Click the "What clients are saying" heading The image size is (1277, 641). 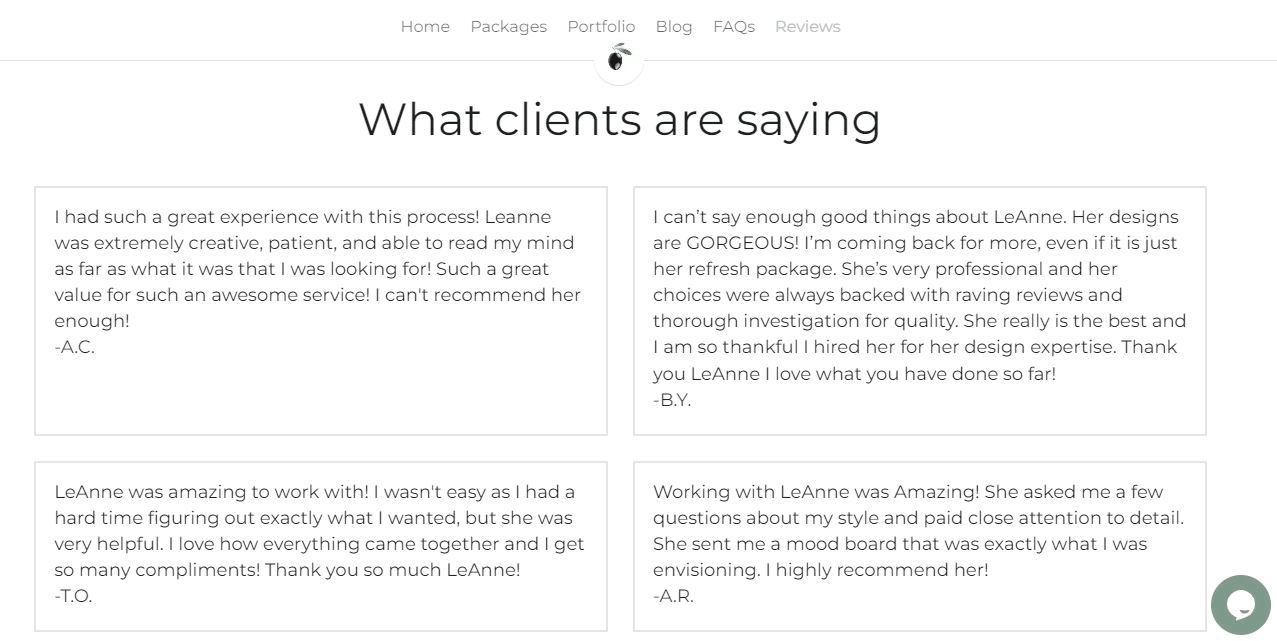tap(619, 119)
